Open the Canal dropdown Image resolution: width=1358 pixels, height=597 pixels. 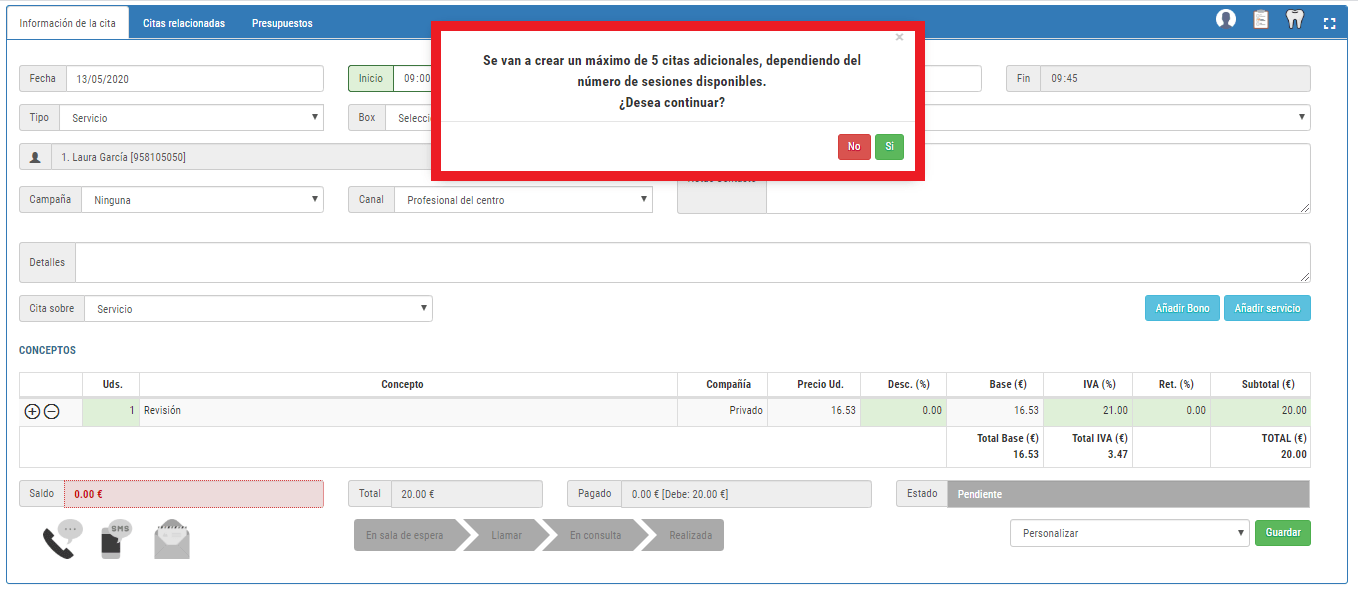(522, 200)
